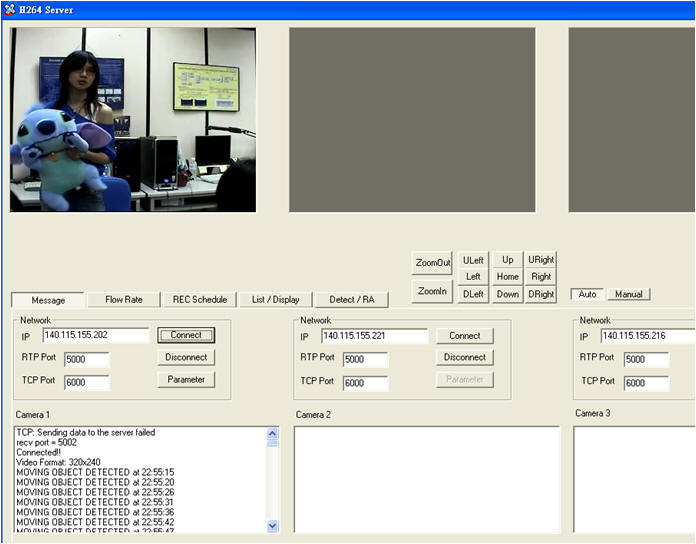
Task: Switch to Auto mode
Action: (x=587, y=294)
